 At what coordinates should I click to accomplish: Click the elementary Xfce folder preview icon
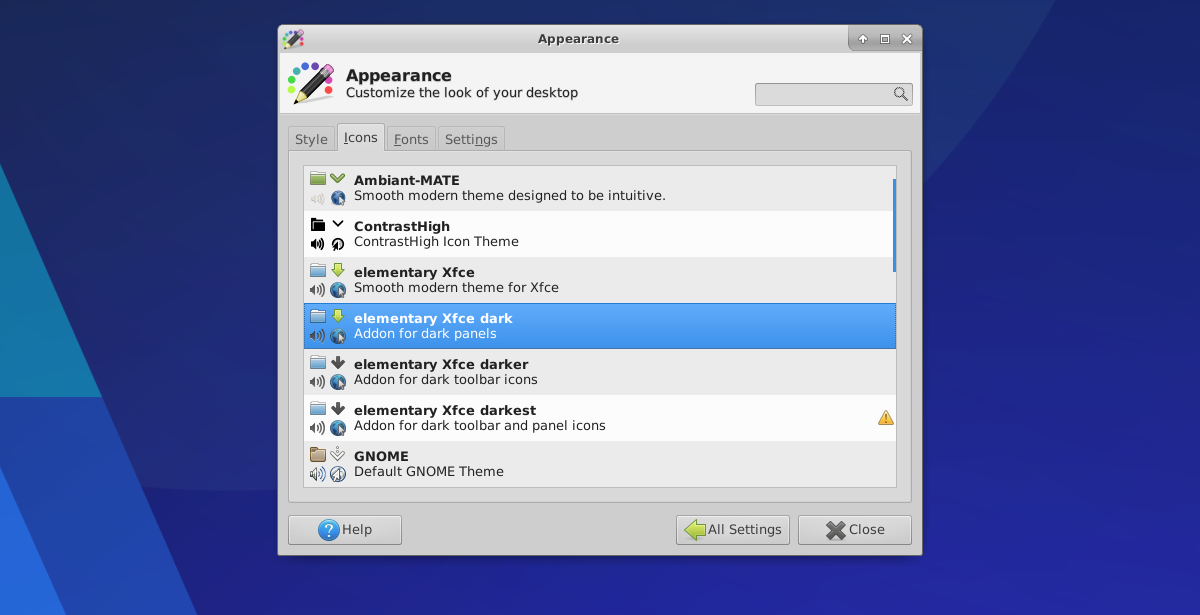[x=318, y=271]
